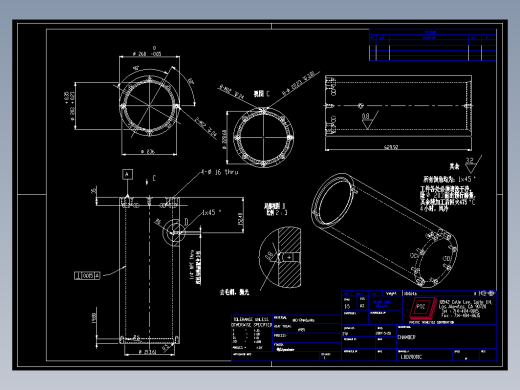
Task: Select the '其余' label beside the roughness symbol
Action: (454, 166)
